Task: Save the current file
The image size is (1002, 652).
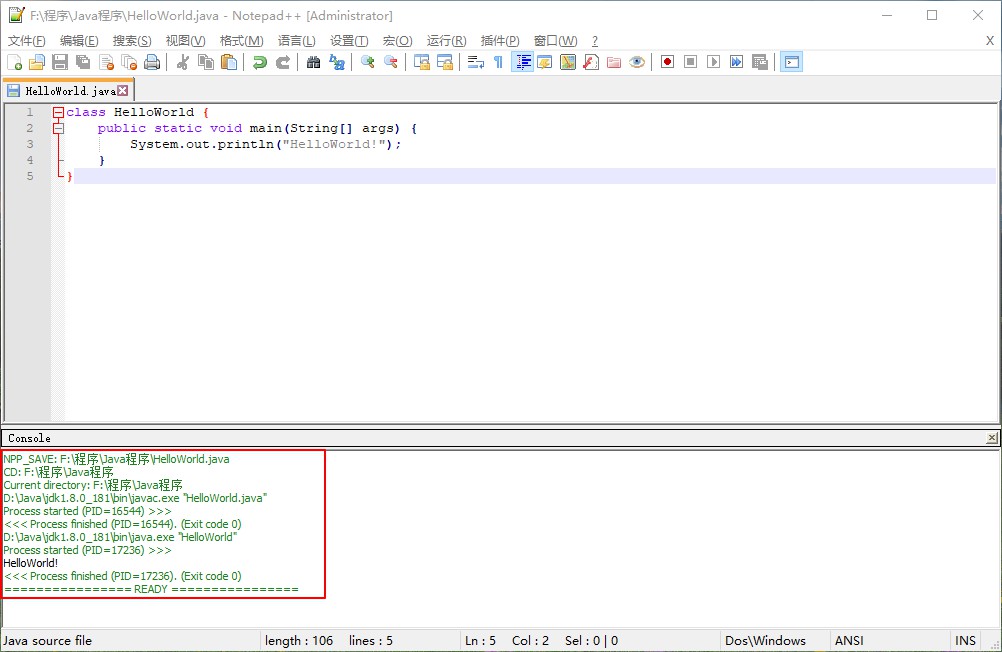Action: click(x=60, y=62)
